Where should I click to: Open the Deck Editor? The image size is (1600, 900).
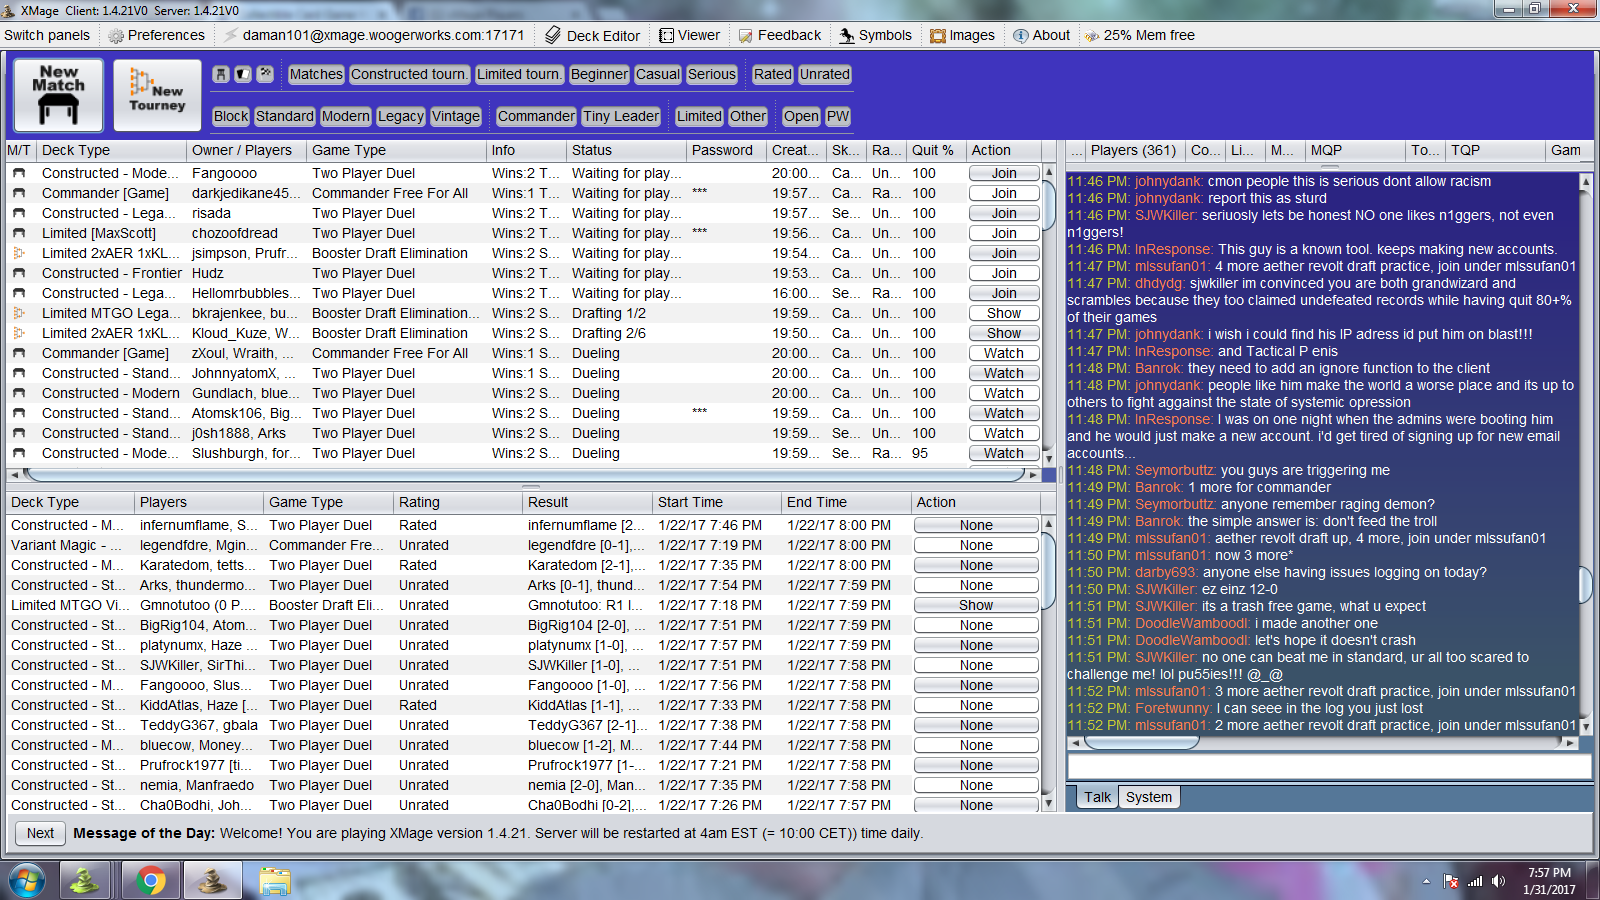[x=593, y=35]
